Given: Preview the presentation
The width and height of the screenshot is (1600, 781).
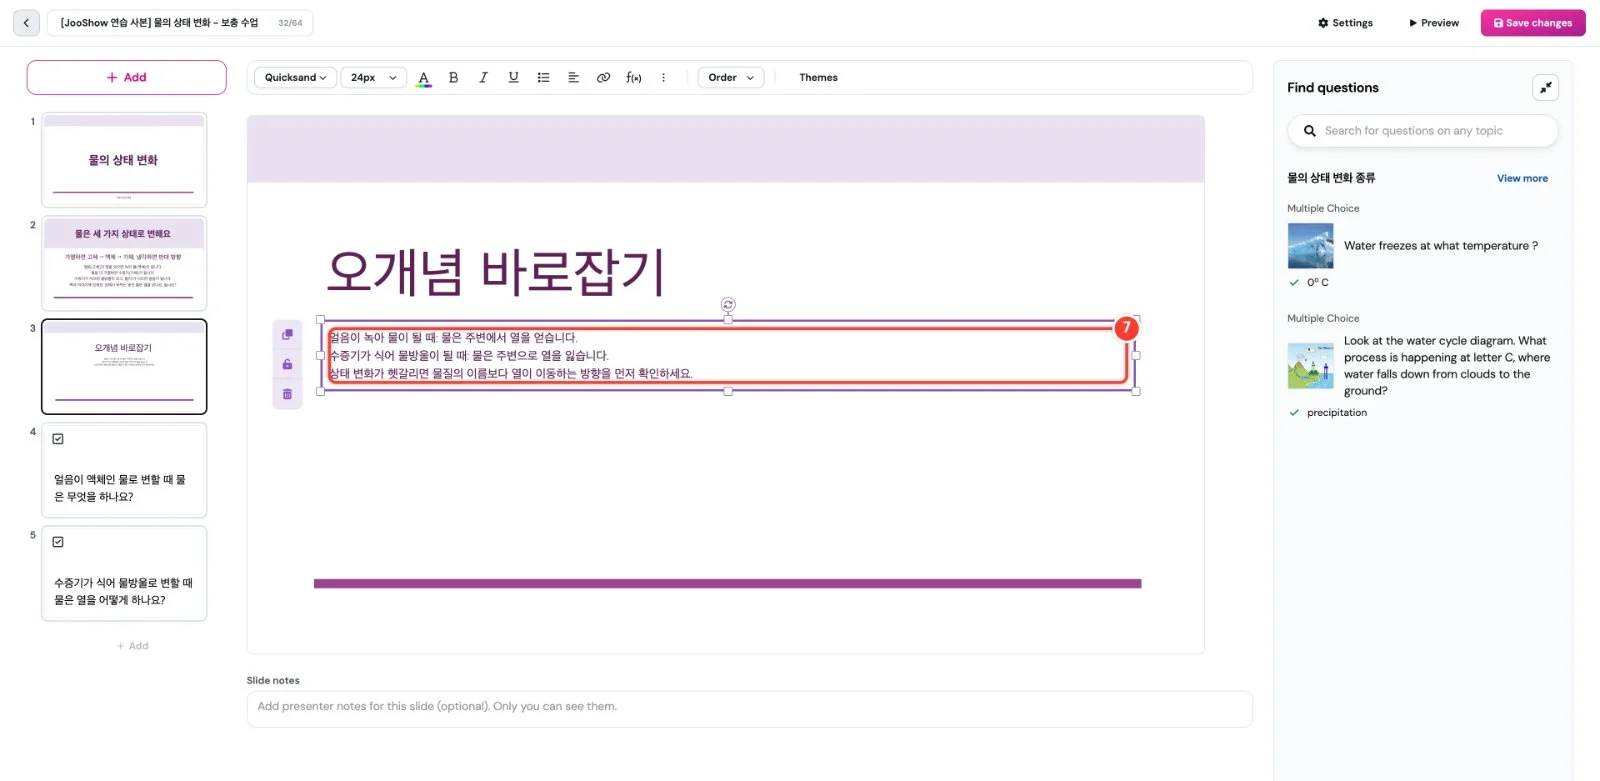Looking at the screenshot, I should coord(1434,23).
